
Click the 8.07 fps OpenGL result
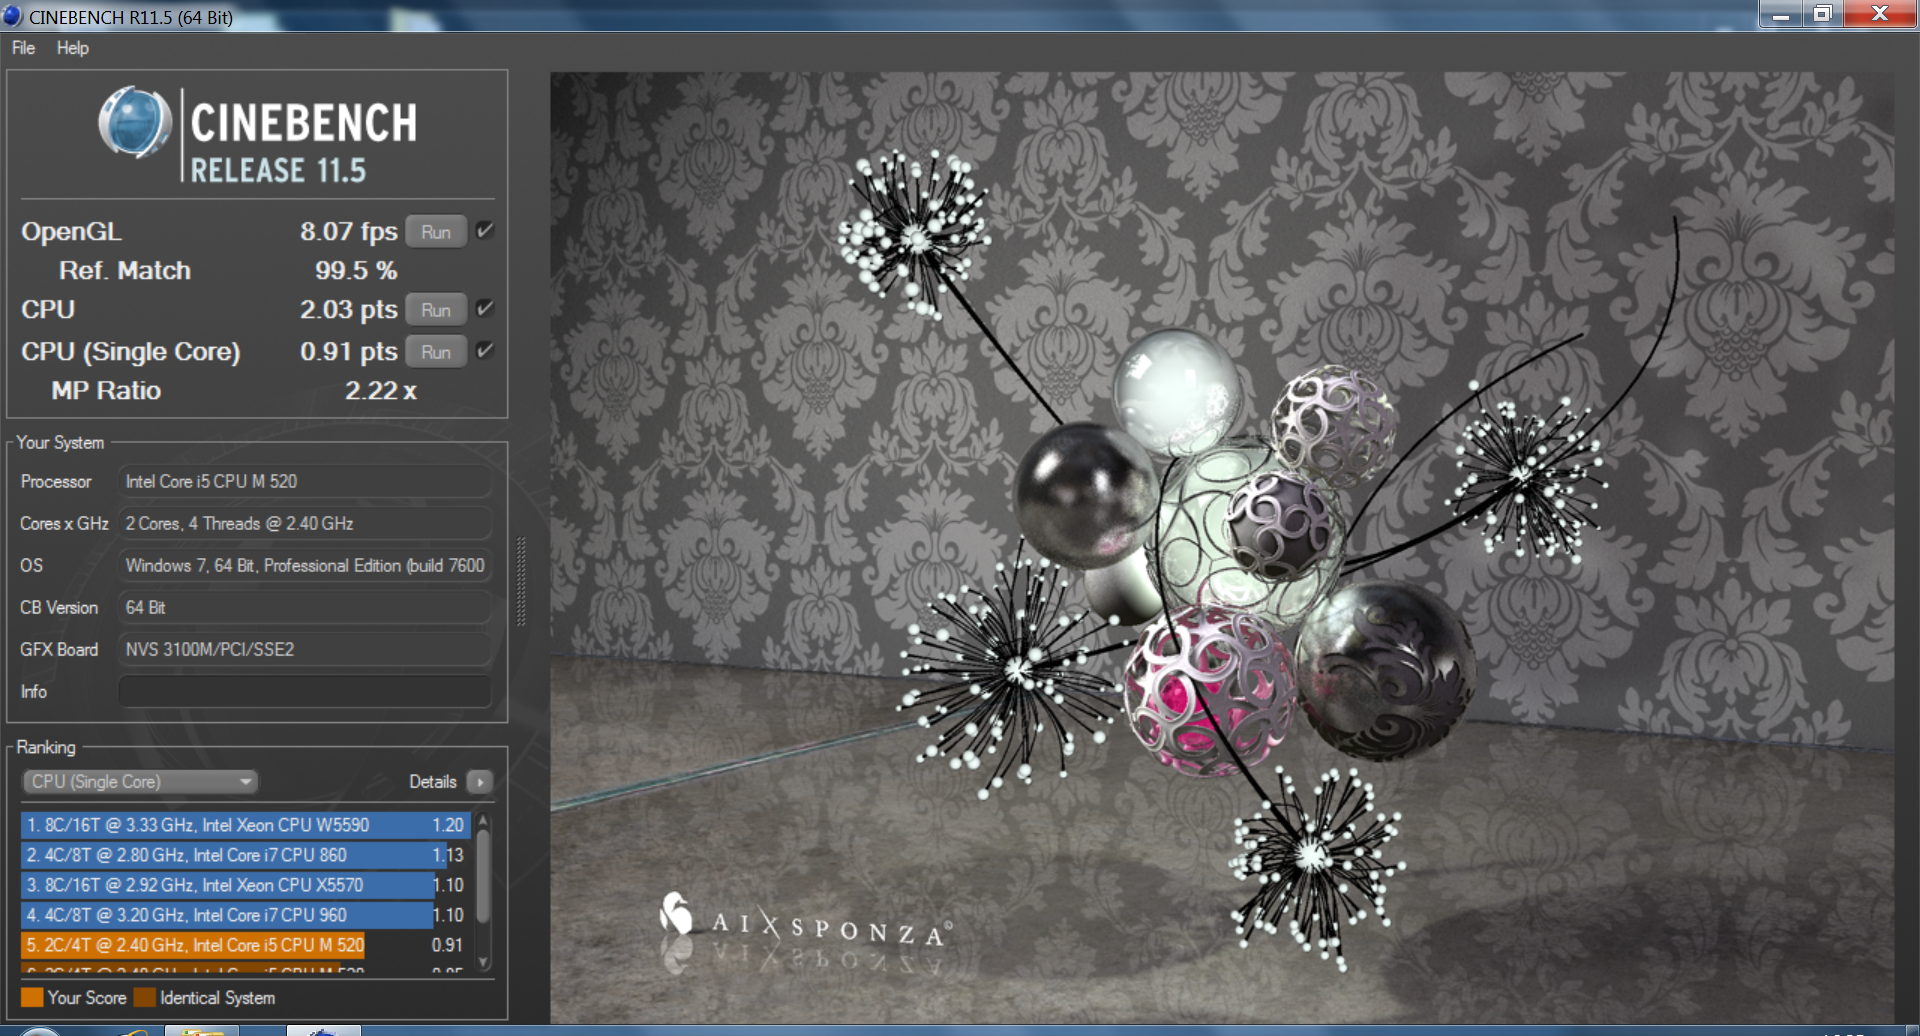[348, 232]
